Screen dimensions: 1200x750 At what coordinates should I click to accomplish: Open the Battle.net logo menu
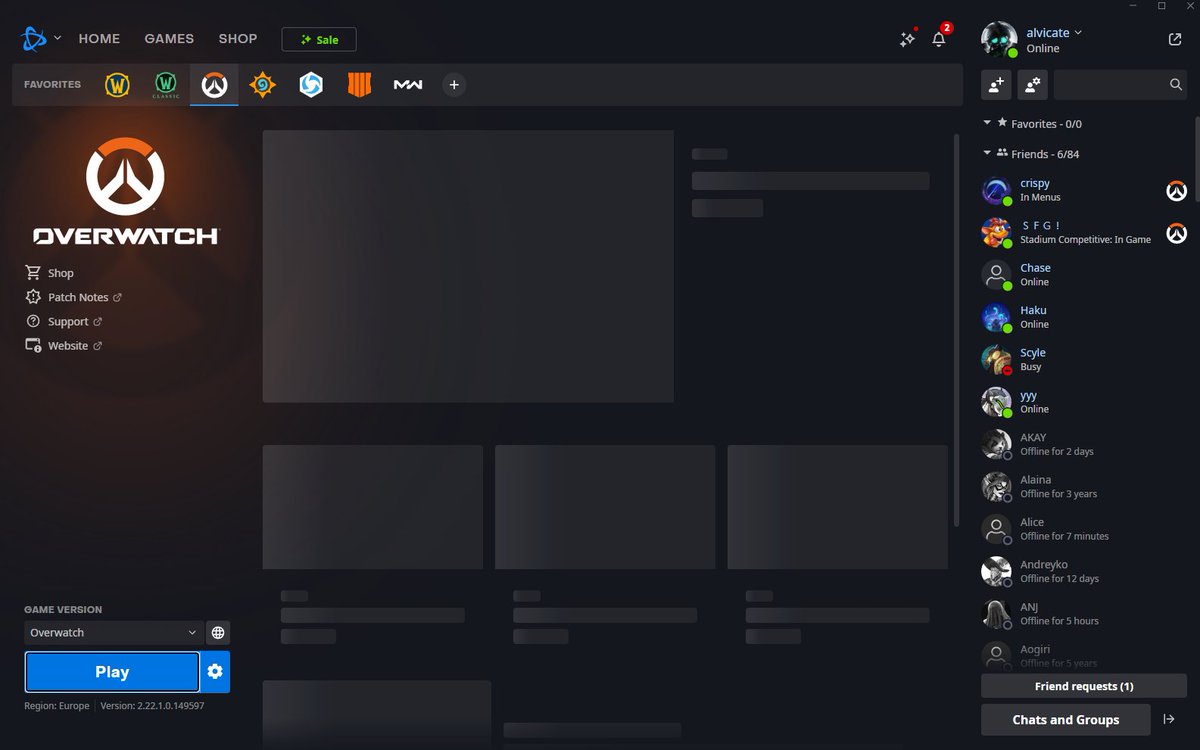(33, 39)
